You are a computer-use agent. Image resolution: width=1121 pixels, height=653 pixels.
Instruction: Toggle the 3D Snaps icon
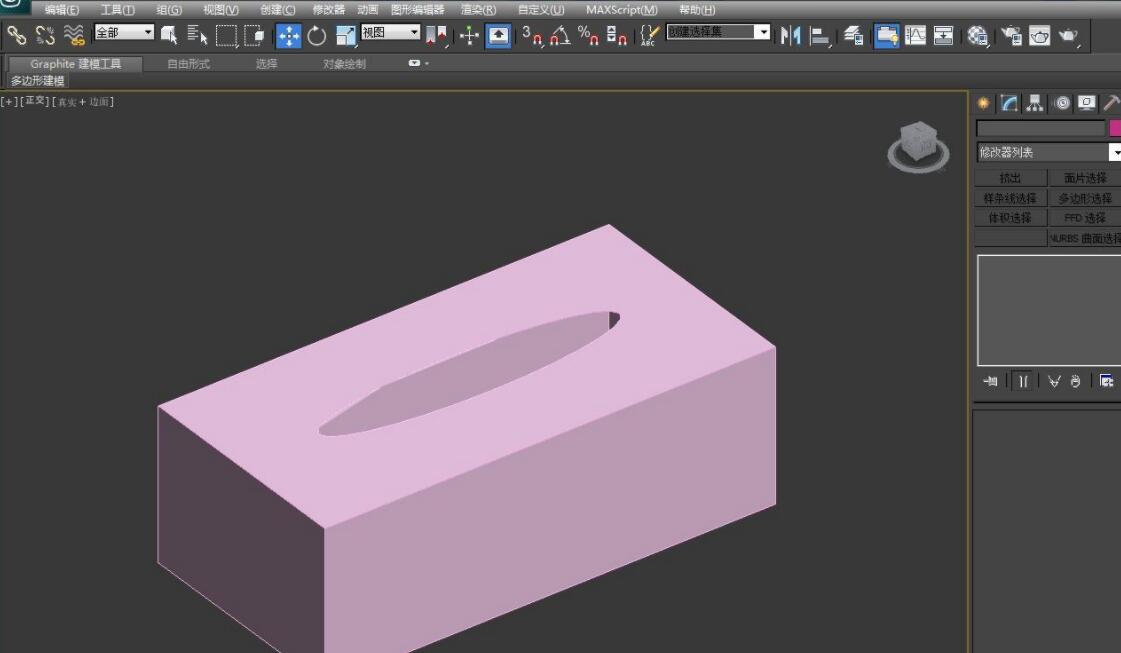pyautogui.click(x=532, y=36)
